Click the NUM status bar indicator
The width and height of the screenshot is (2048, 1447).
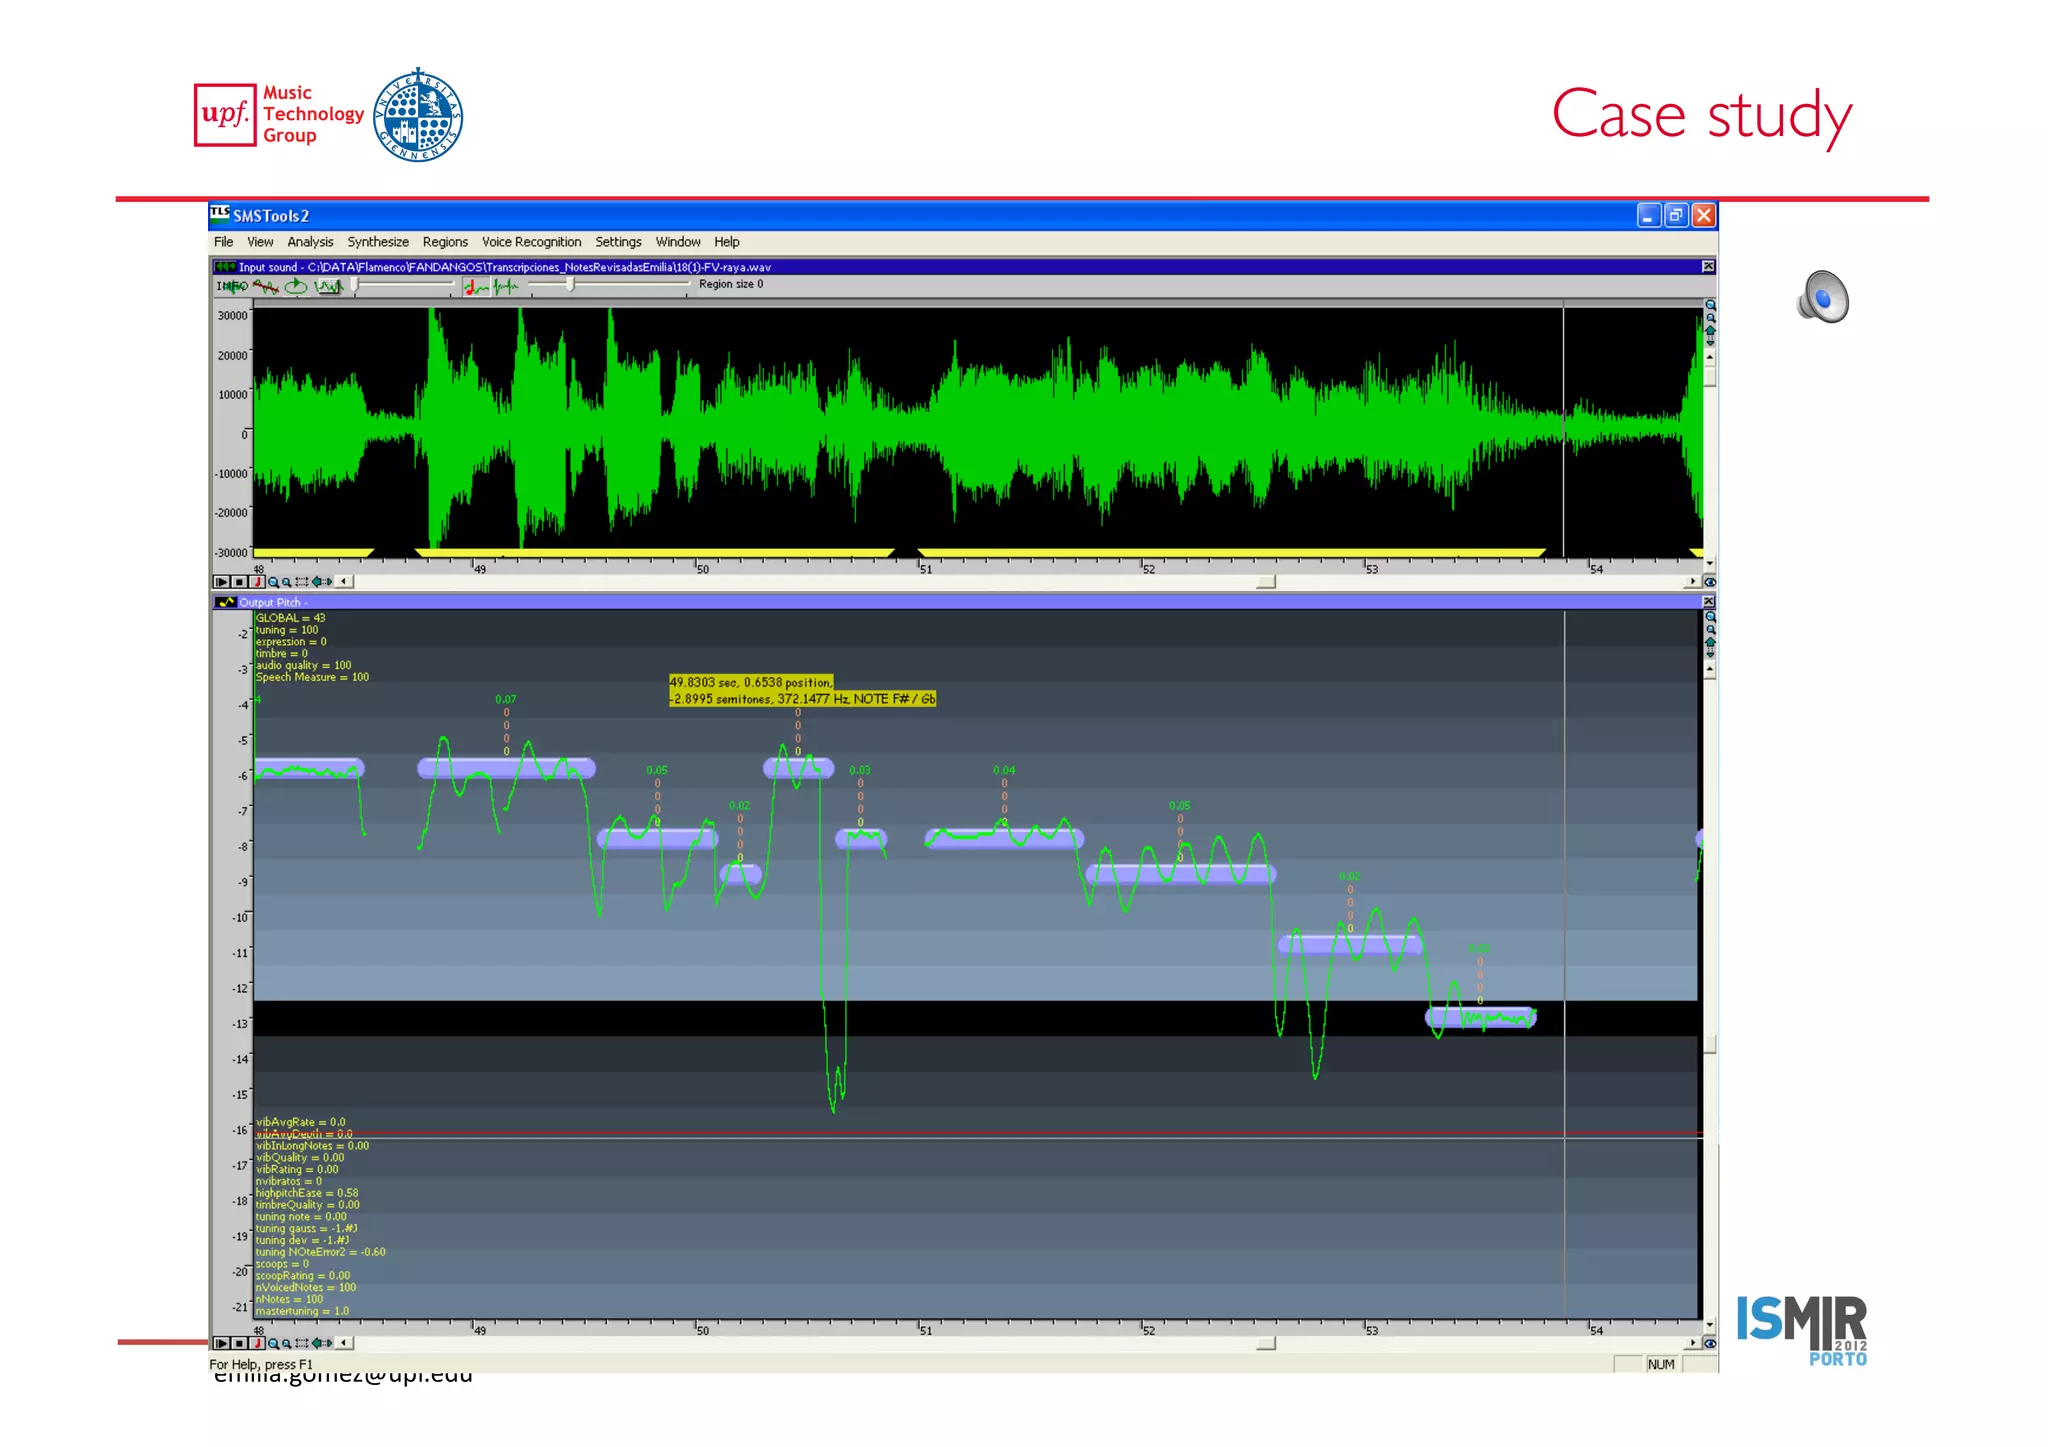(1661, 1364)
